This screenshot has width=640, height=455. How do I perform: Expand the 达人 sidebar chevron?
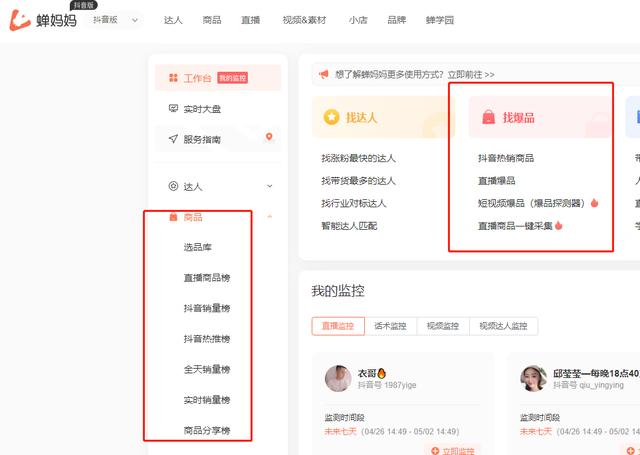pos(269,186)
